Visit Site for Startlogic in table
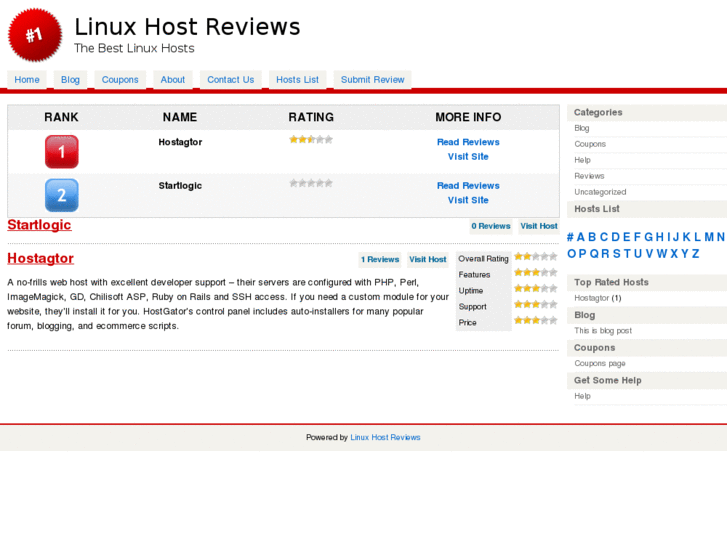Viewport: 727px width, 545px height. 468,200
